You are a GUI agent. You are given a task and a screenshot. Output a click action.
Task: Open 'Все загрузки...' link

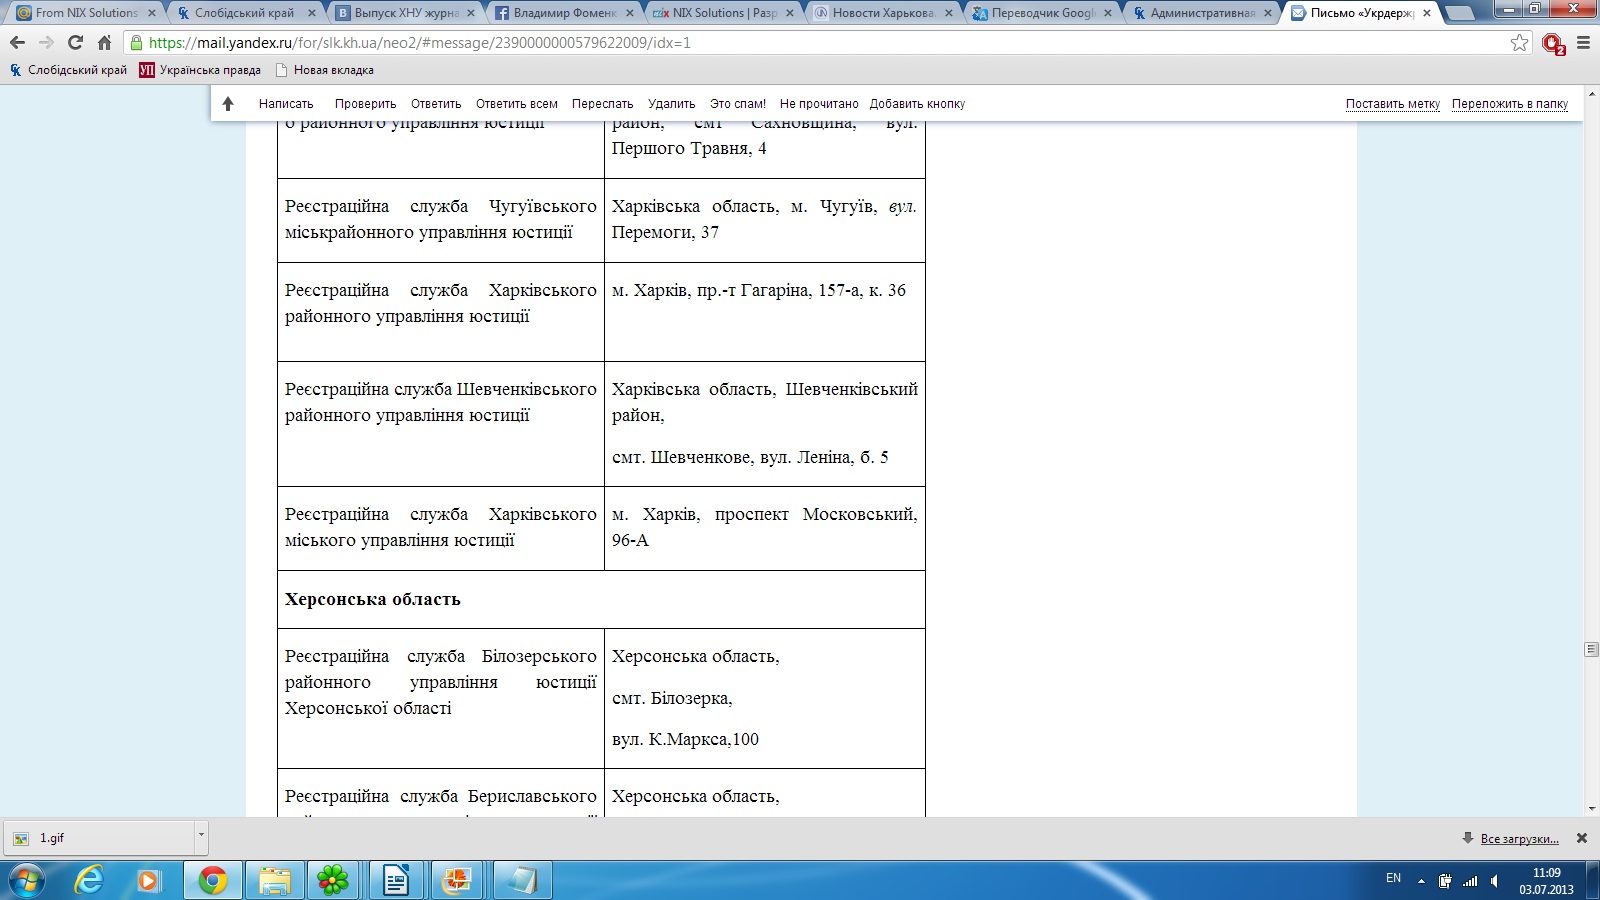1518,839
